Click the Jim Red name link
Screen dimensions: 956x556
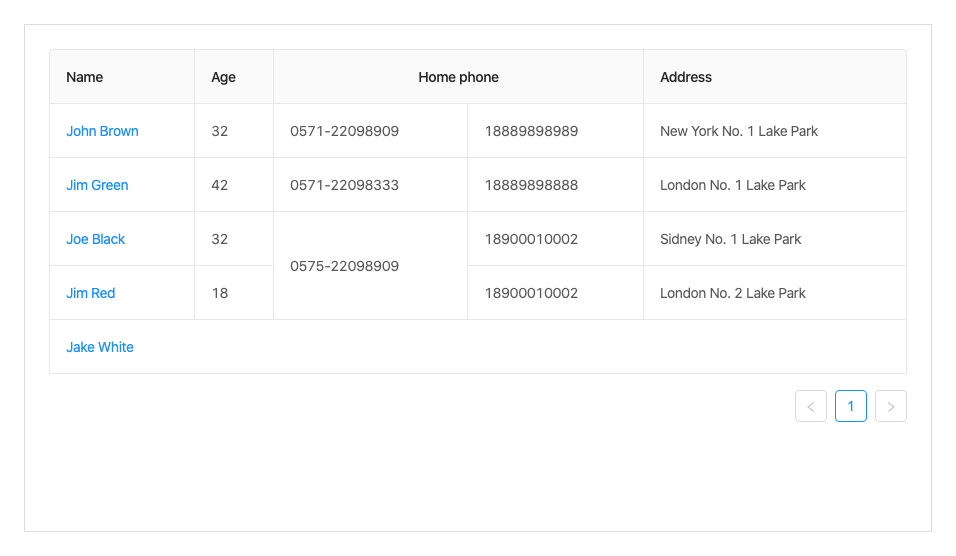click(91, 293)
